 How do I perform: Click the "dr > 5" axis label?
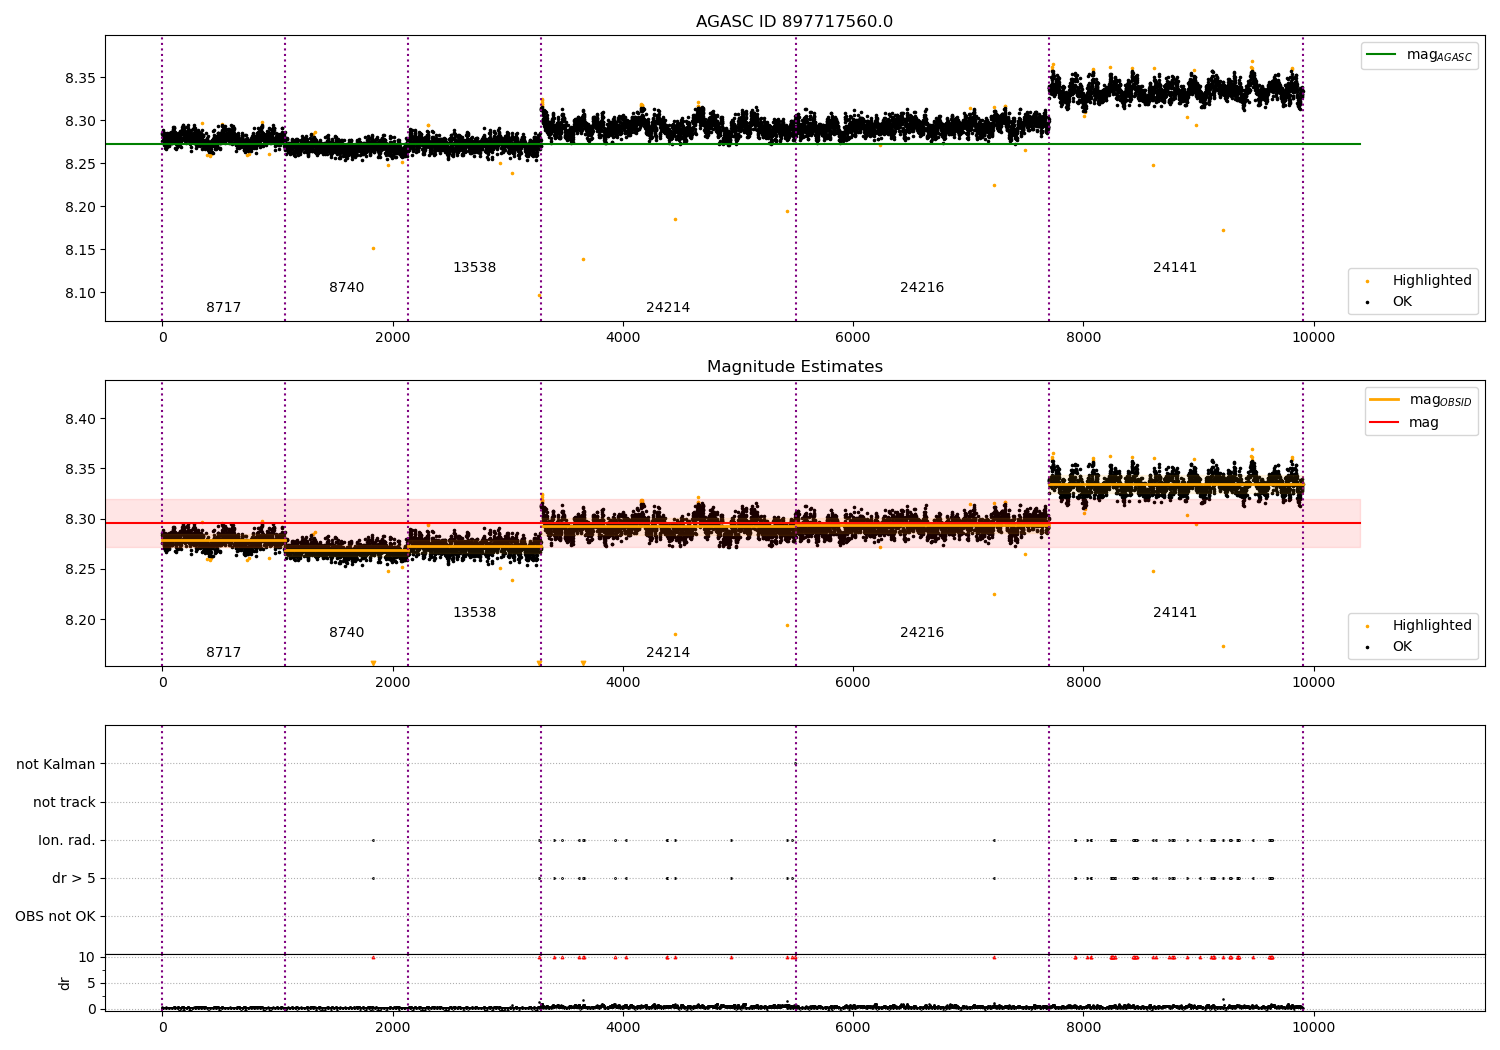74,878
